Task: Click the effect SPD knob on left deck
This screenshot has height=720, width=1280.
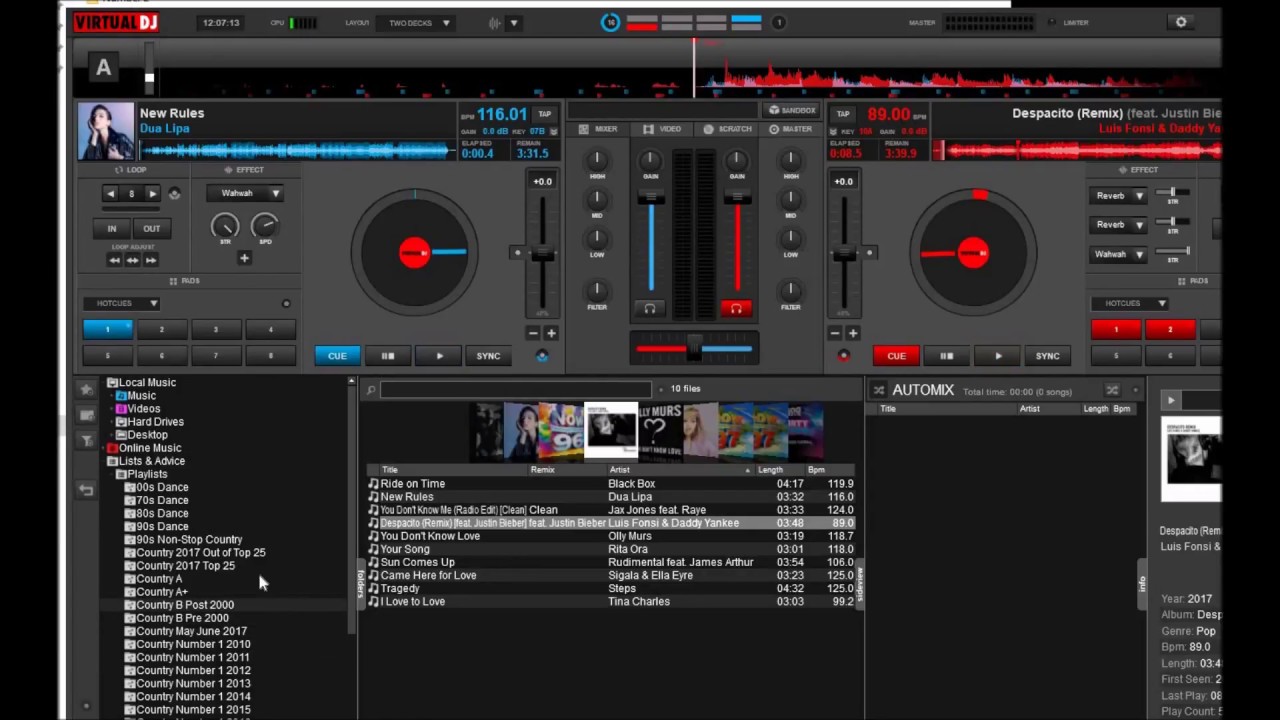Action: pyautogui.click(x=265, y=226)
